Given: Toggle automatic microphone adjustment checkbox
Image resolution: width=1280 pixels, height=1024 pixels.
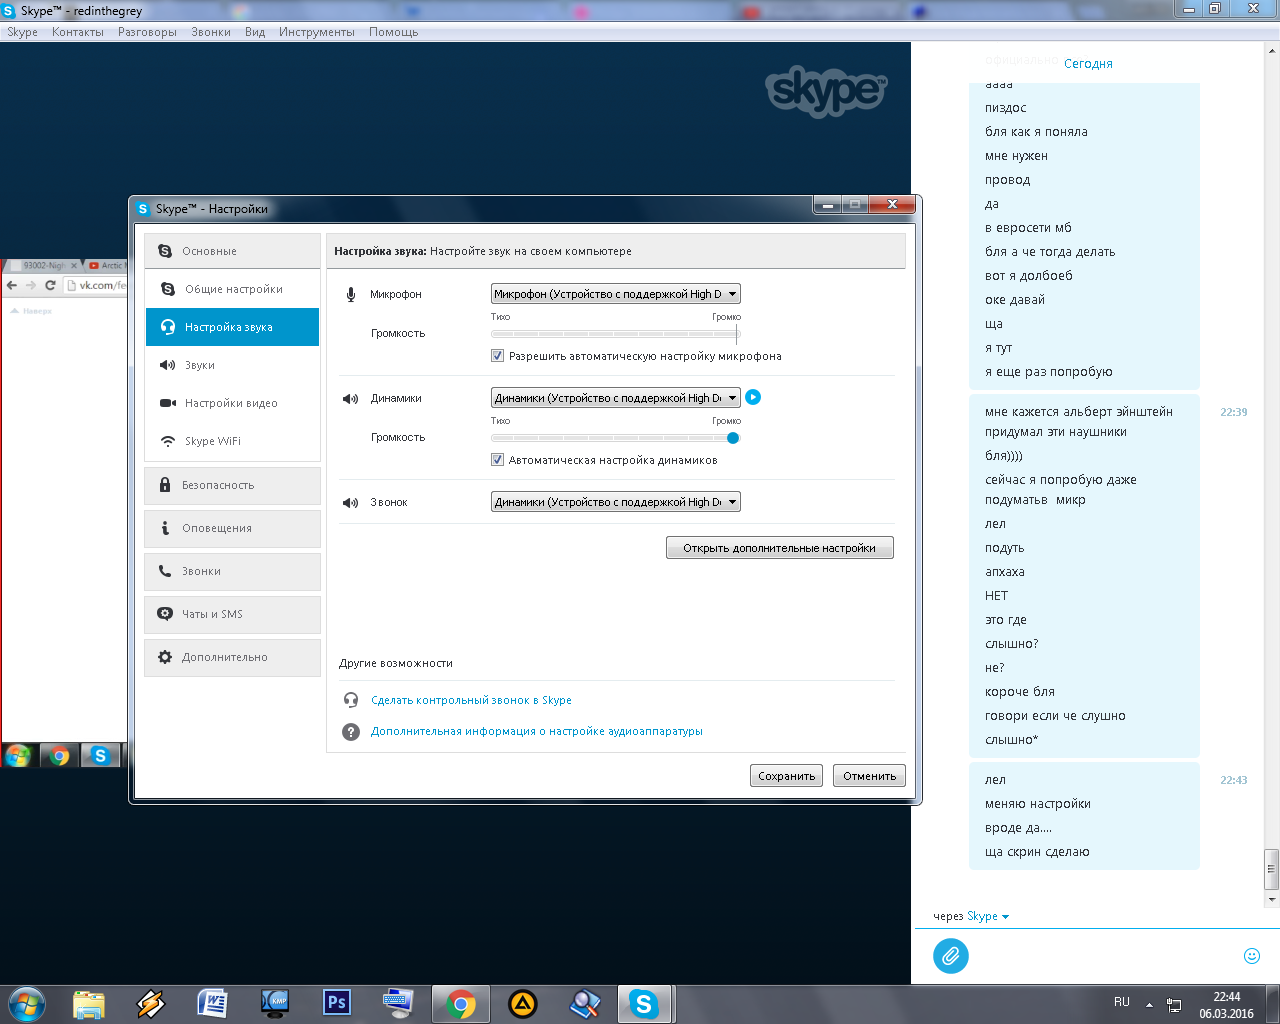Looking at the screenshot, I should pyautogui.click(x=497, y=356).
